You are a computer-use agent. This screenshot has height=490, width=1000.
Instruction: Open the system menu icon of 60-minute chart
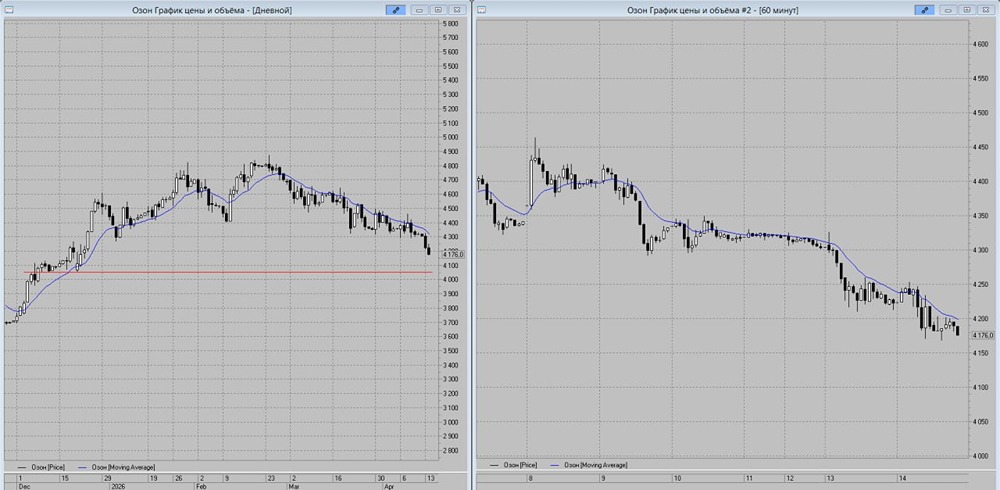point(482,10)
